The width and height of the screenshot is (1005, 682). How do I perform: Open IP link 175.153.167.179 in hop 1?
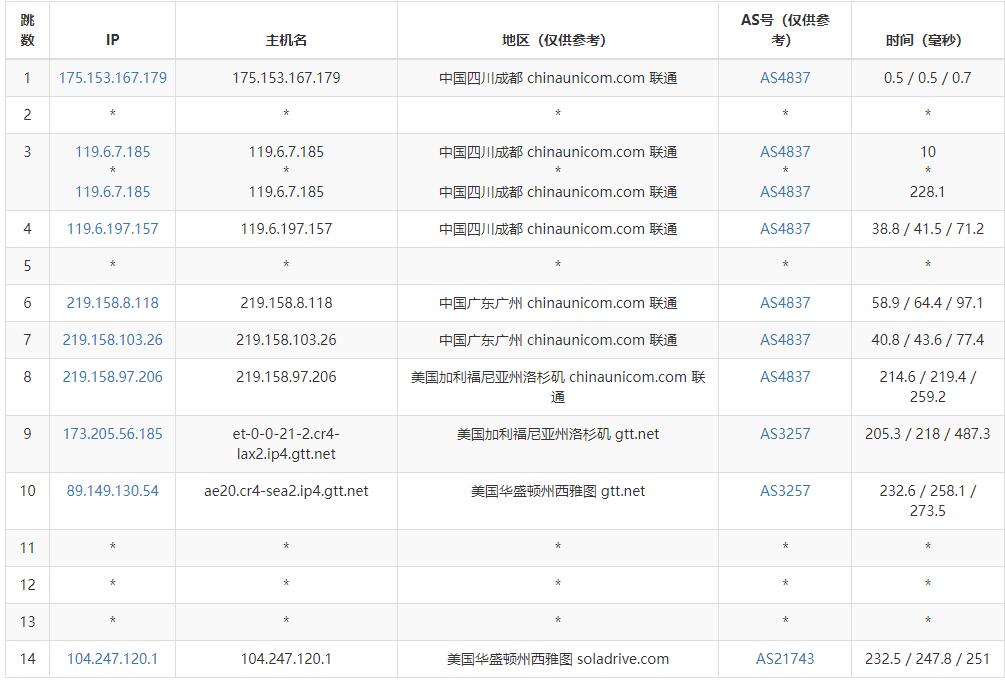(113, 78)
